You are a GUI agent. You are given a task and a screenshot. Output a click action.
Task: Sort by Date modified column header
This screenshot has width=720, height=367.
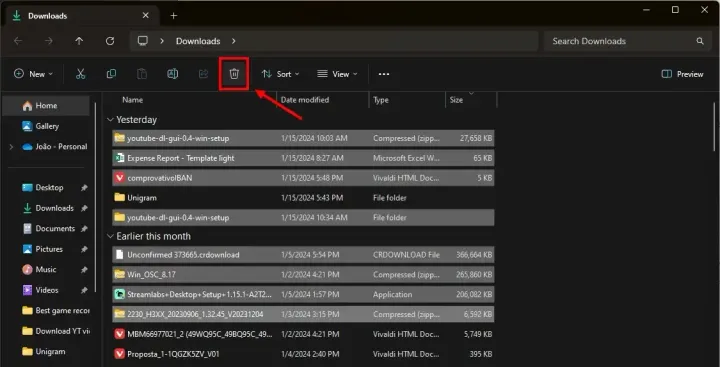click(x=305, y=100)
